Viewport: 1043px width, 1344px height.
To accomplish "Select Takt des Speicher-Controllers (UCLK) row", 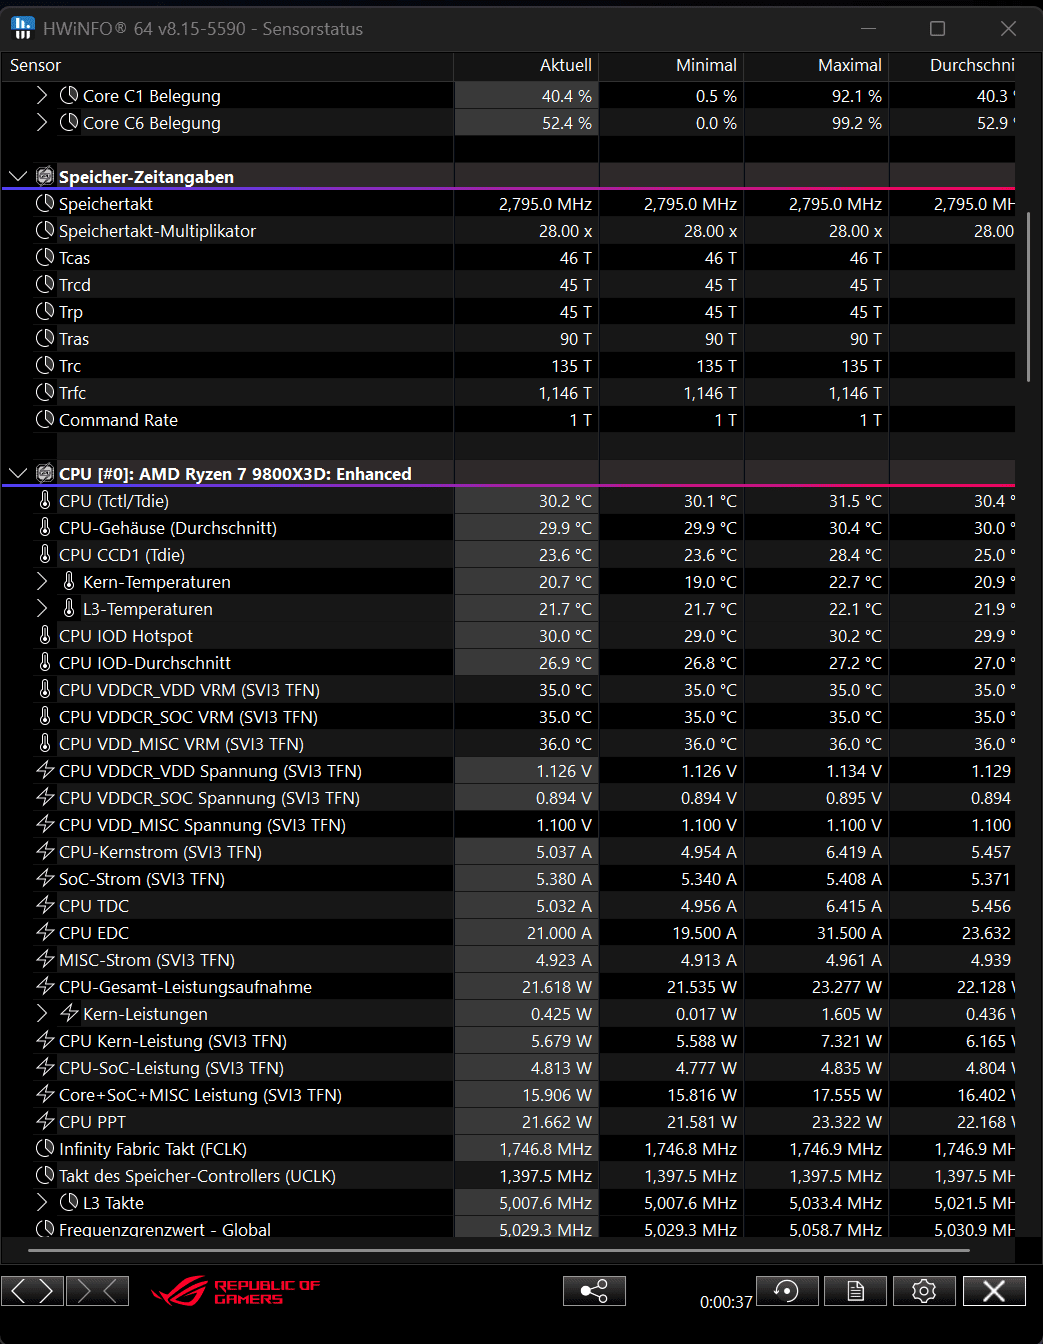I will click(508, 1176).
